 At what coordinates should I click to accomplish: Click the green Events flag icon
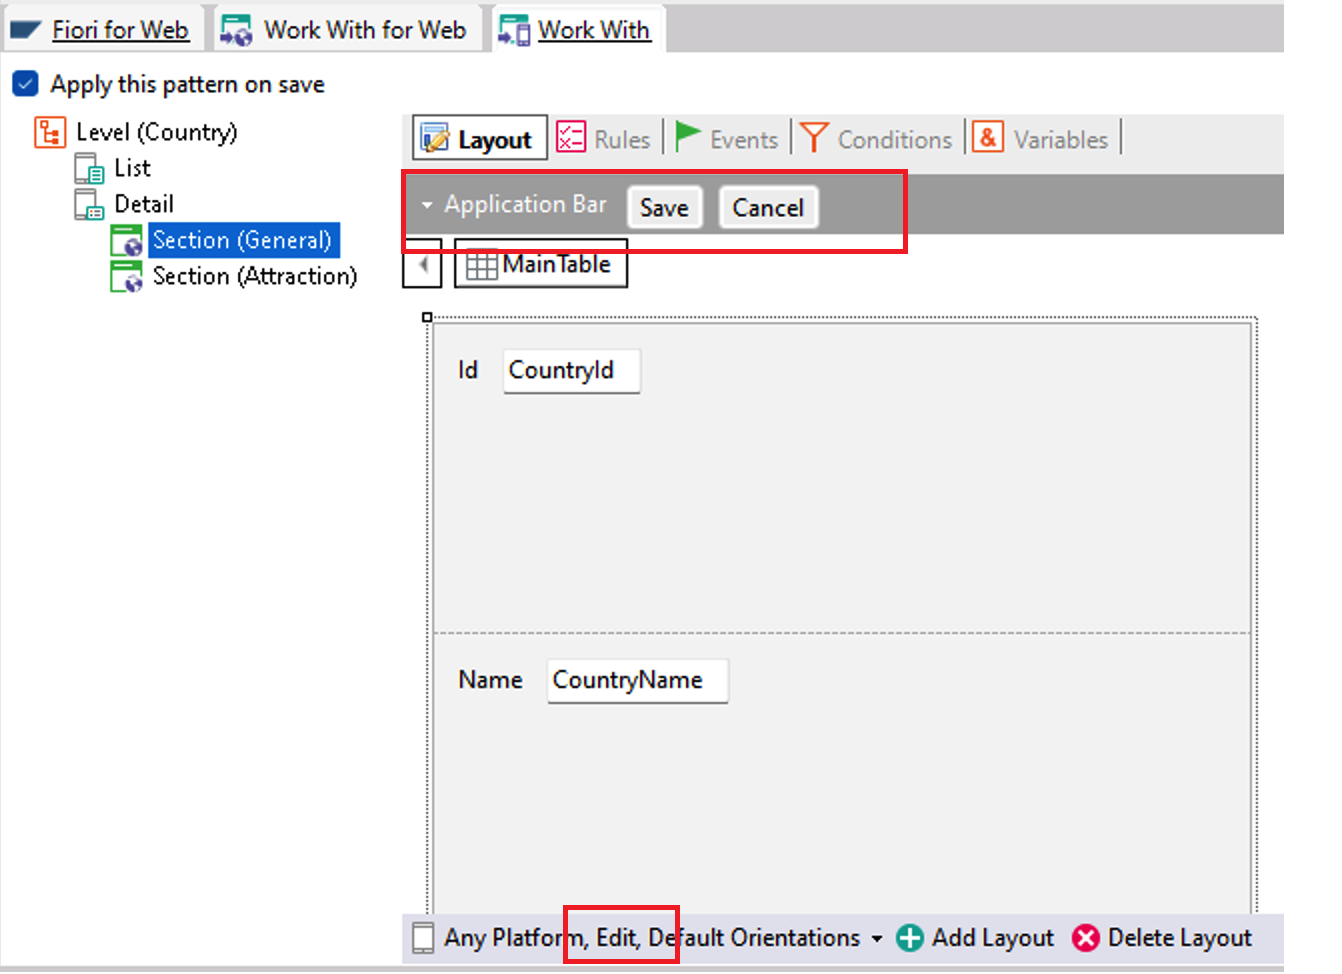688,136
